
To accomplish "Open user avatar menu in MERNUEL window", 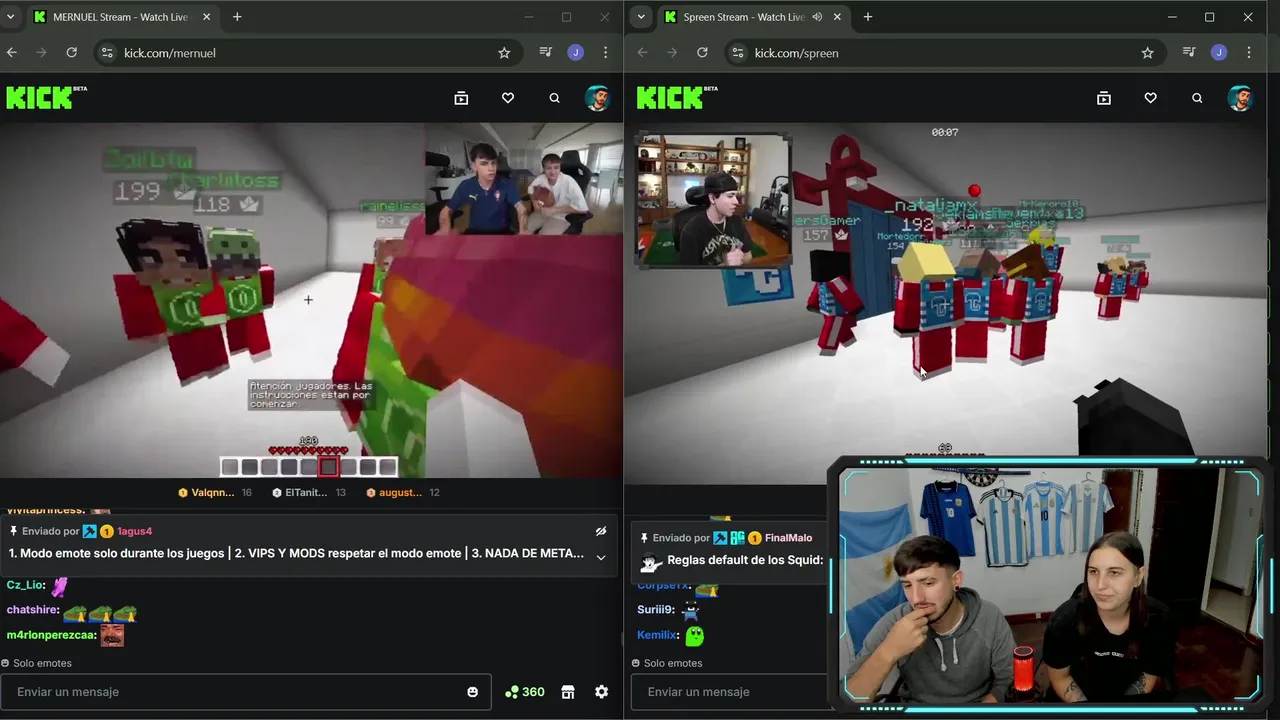I will (x=598, y=98).
